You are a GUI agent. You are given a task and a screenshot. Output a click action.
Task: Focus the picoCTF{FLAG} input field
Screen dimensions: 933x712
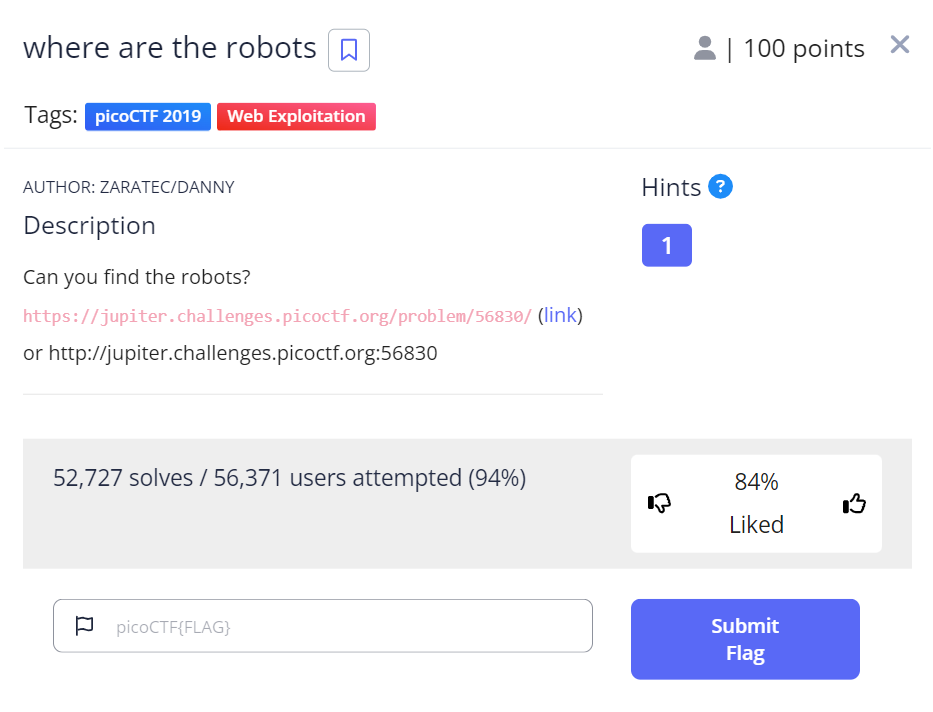(x=340, y=627)
